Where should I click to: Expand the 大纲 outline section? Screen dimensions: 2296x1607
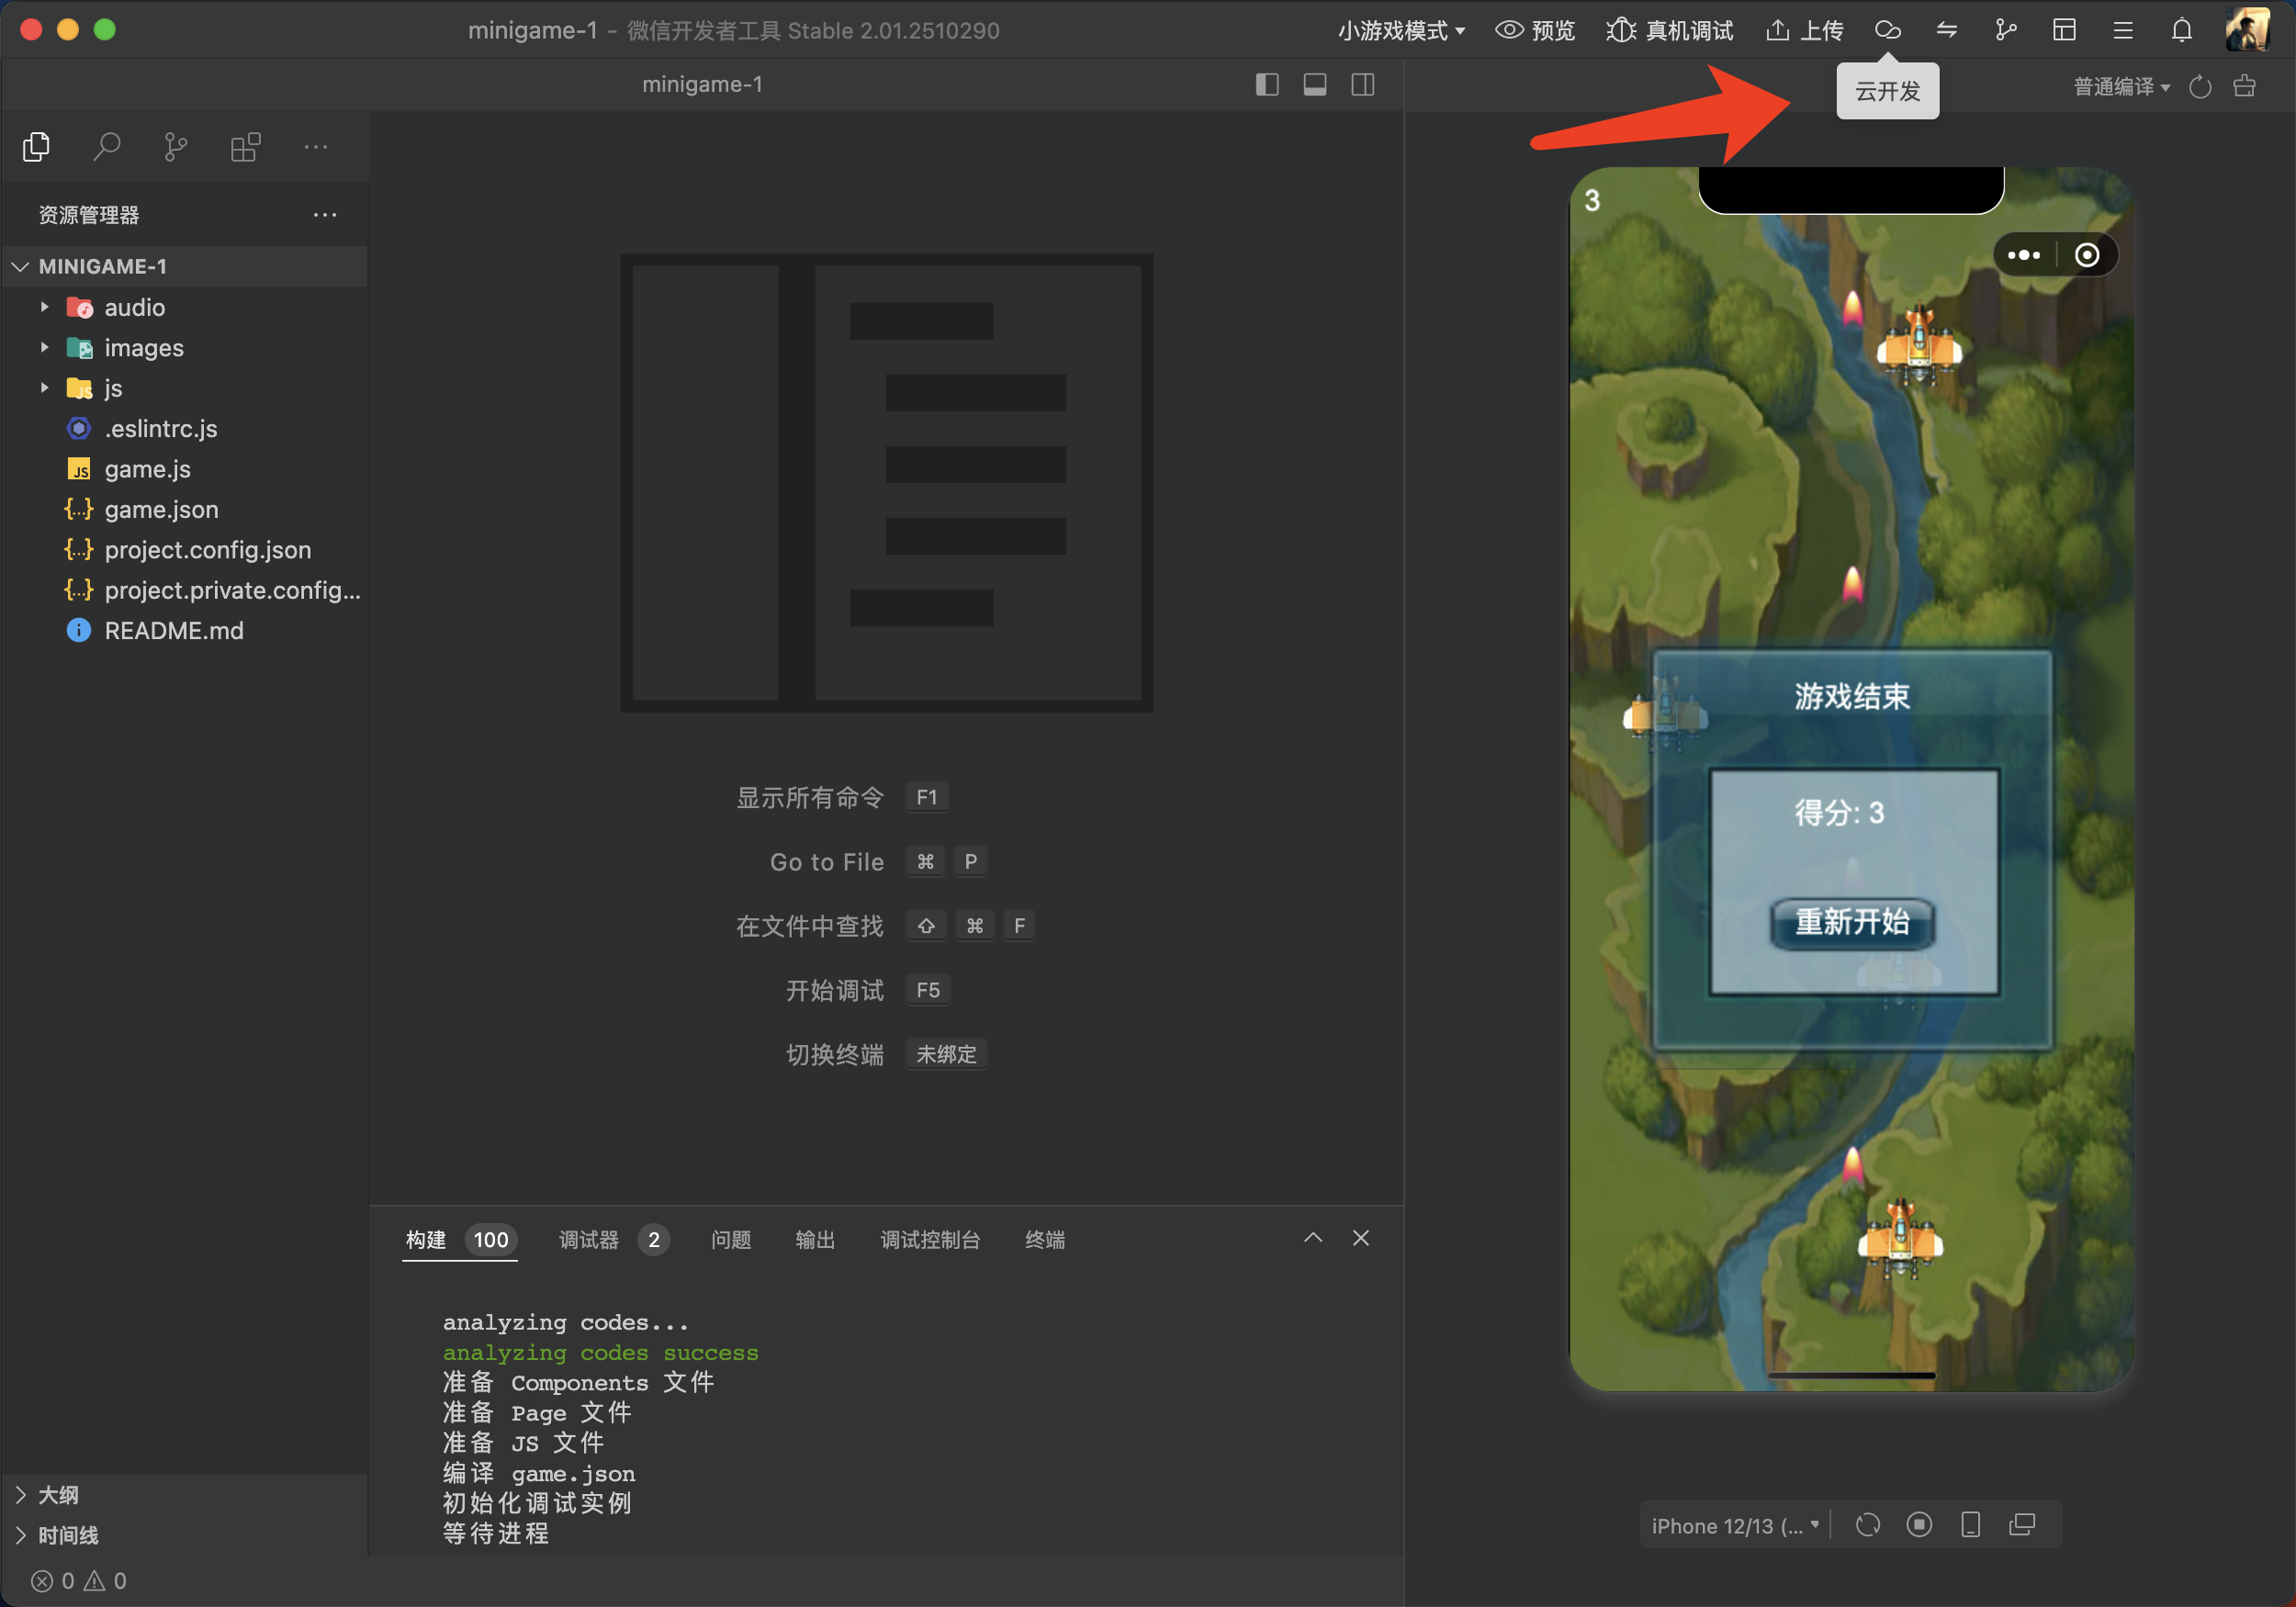coord(185,1494)
